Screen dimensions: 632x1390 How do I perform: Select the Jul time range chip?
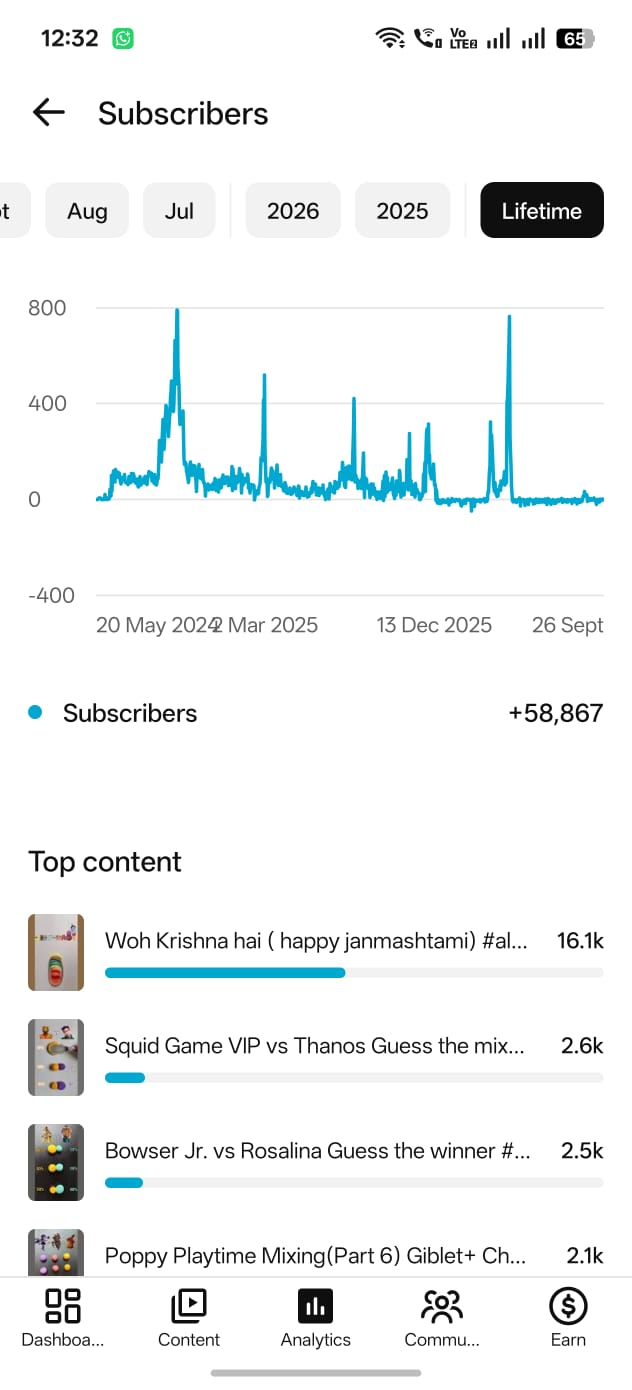point(179,210)
